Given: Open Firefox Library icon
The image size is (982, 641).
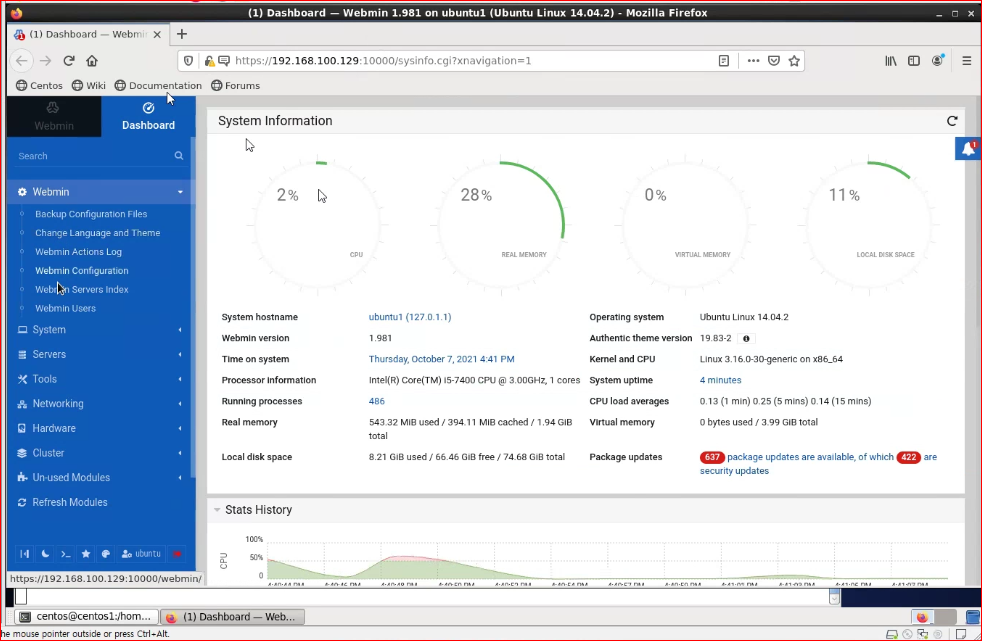Looking at the screenshot, I should [x=891, y=61].
